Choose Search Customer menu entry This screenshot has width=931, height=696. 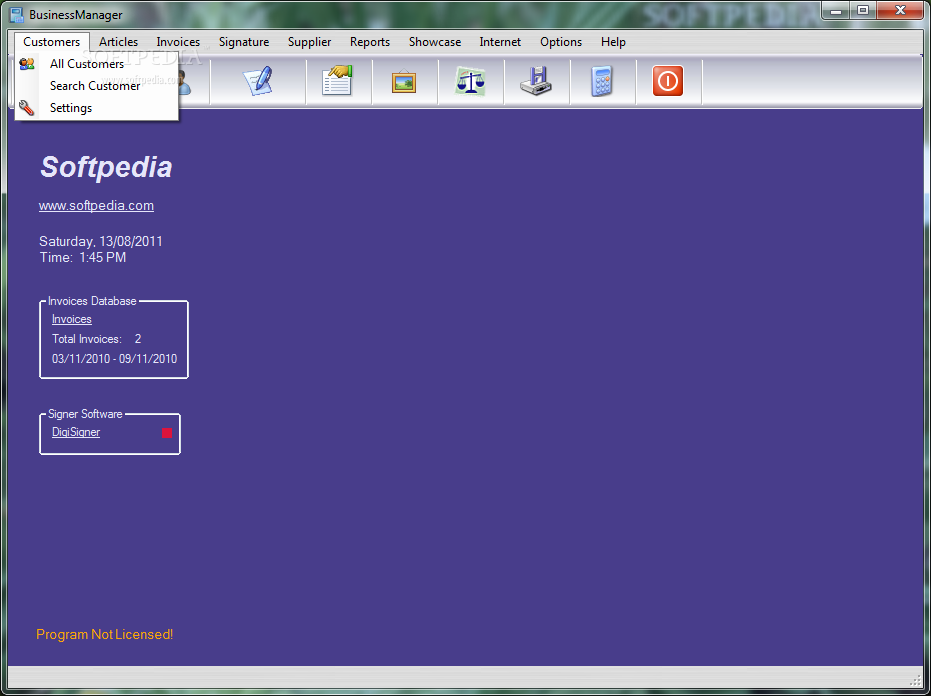coord(96,86)
